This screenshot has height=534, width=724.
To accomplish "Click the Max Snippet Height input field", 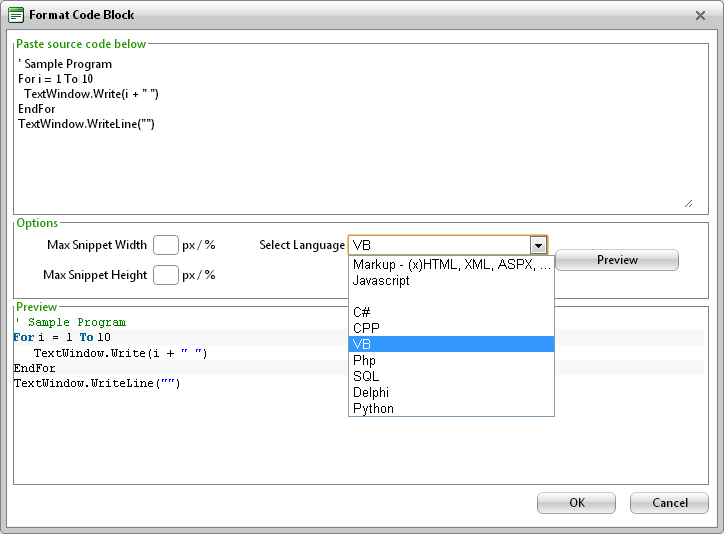I will pos(166,275).
